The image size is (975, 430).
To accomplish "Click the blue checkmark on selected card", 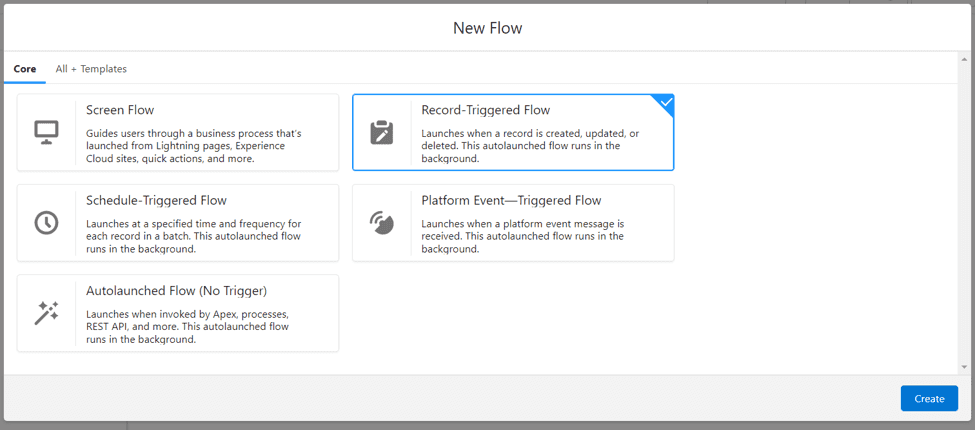I will [x=665, y=103].
